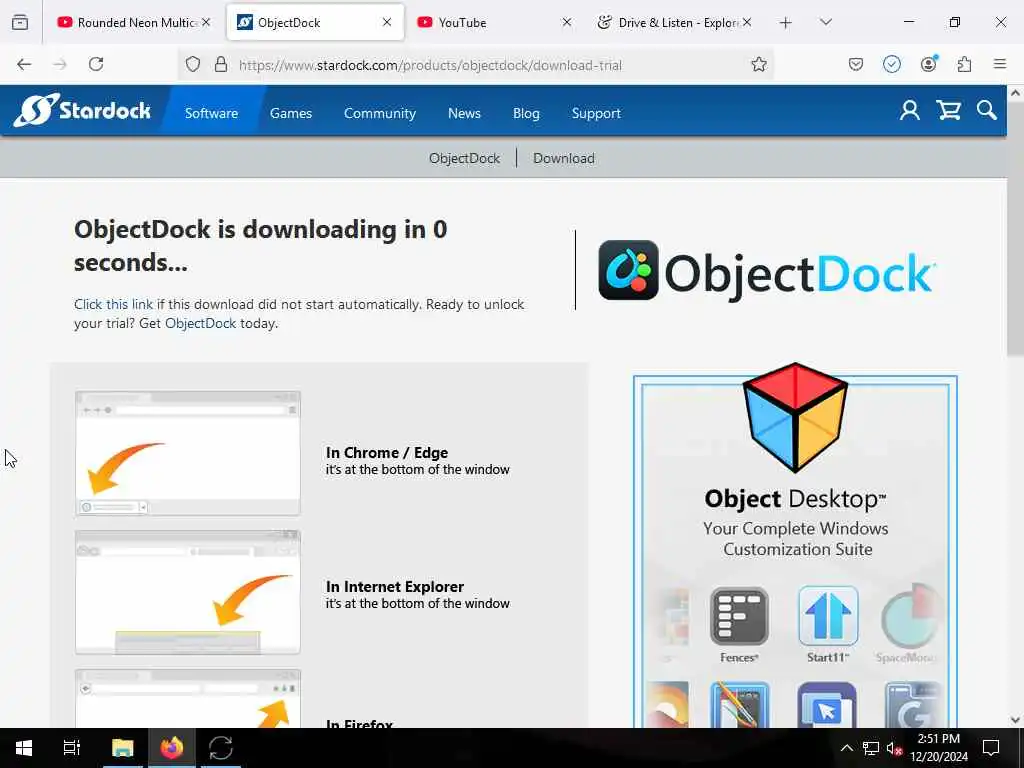Click the Internet Explorer instruction thumbnail
Screen dimensions: 1024x768
[187, 592]
